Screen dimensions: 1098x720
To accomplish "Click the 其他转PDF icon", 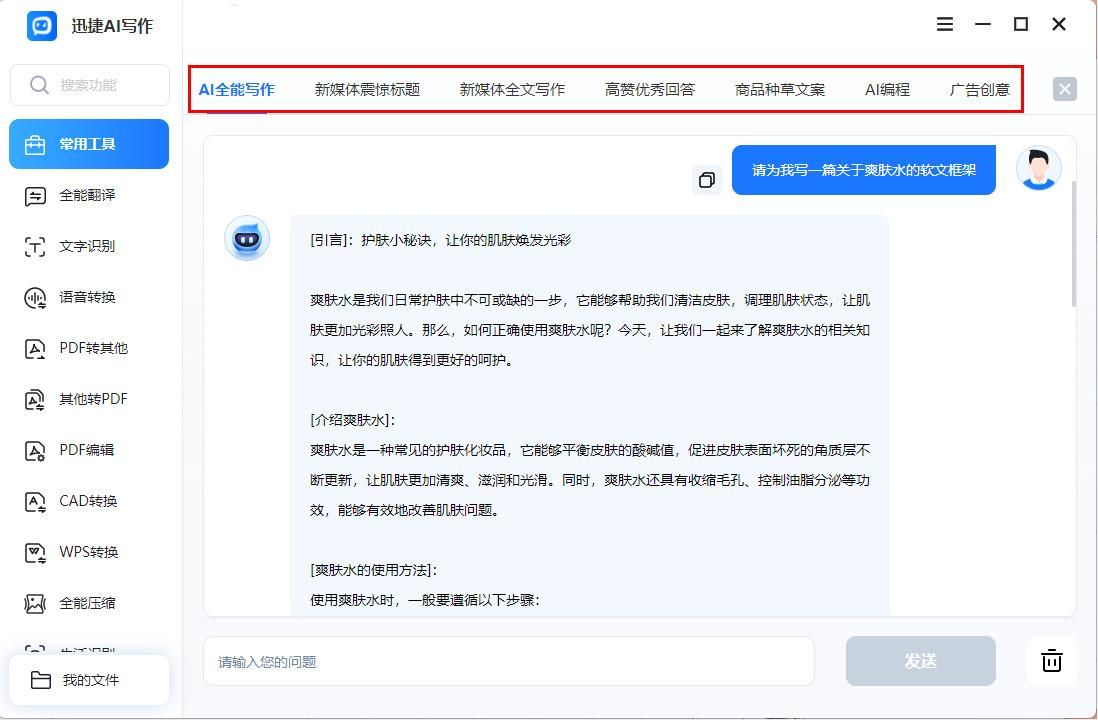I will click(35, 400).
